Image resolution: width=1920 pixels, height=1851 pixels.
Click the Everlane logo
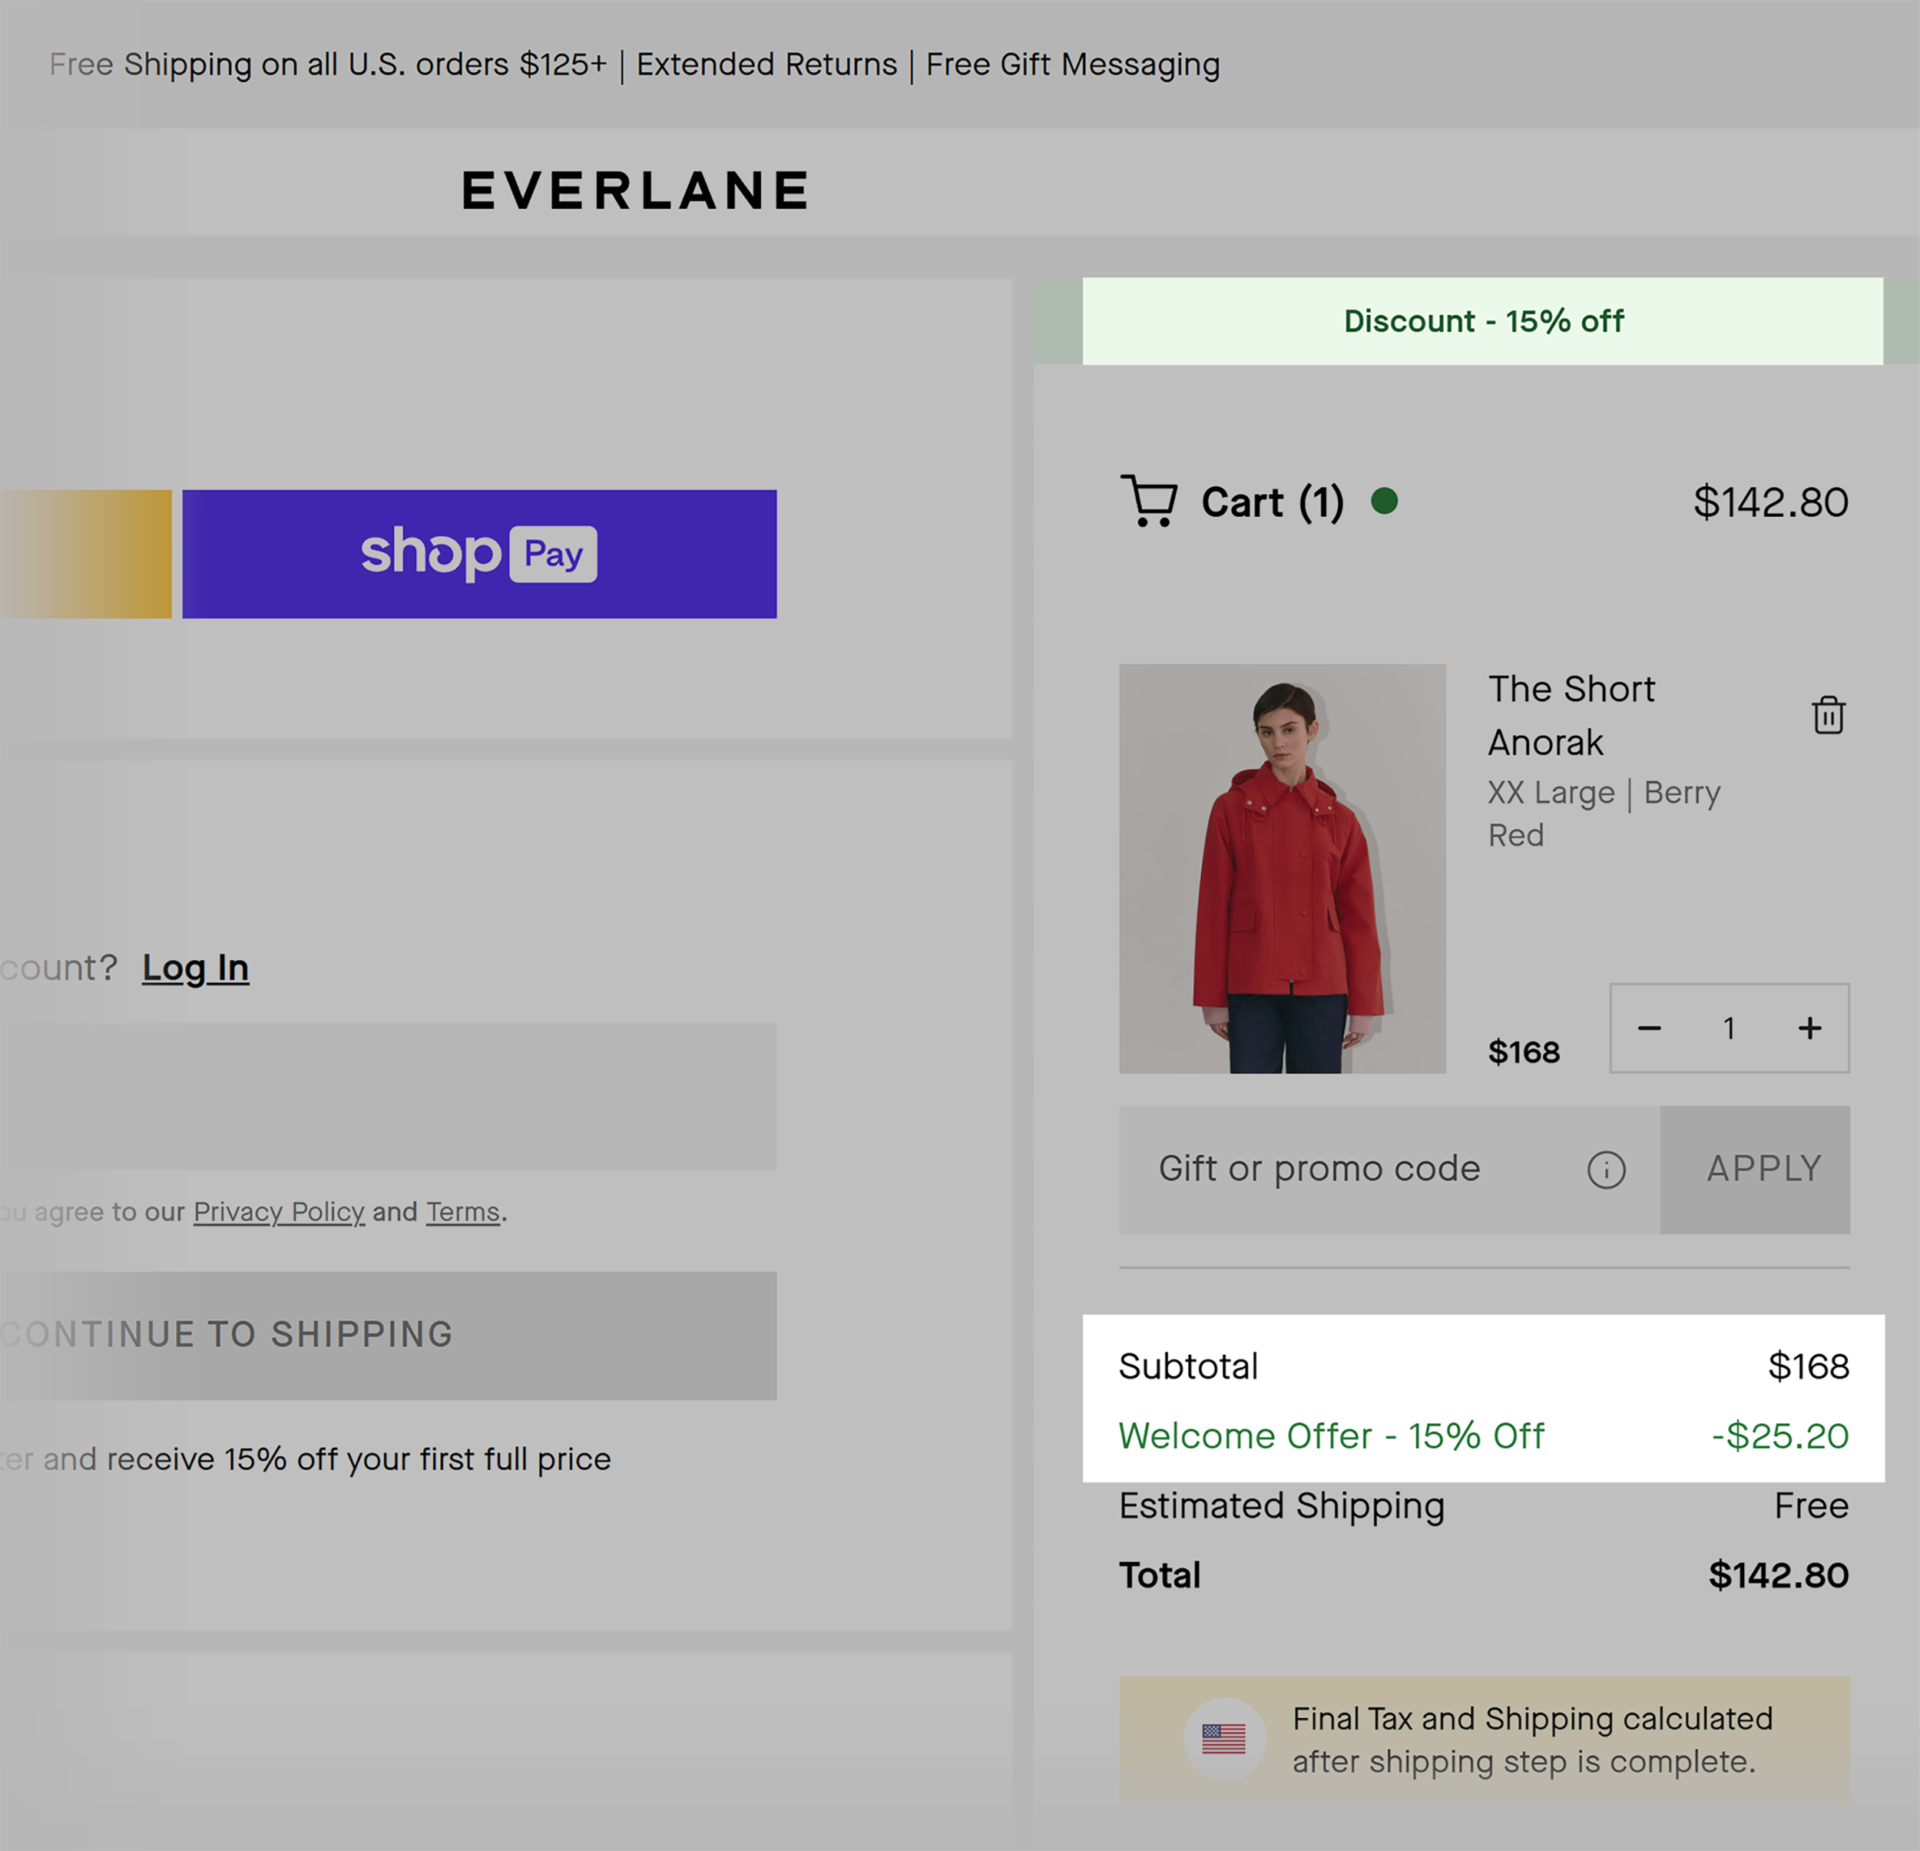[635, 190]
